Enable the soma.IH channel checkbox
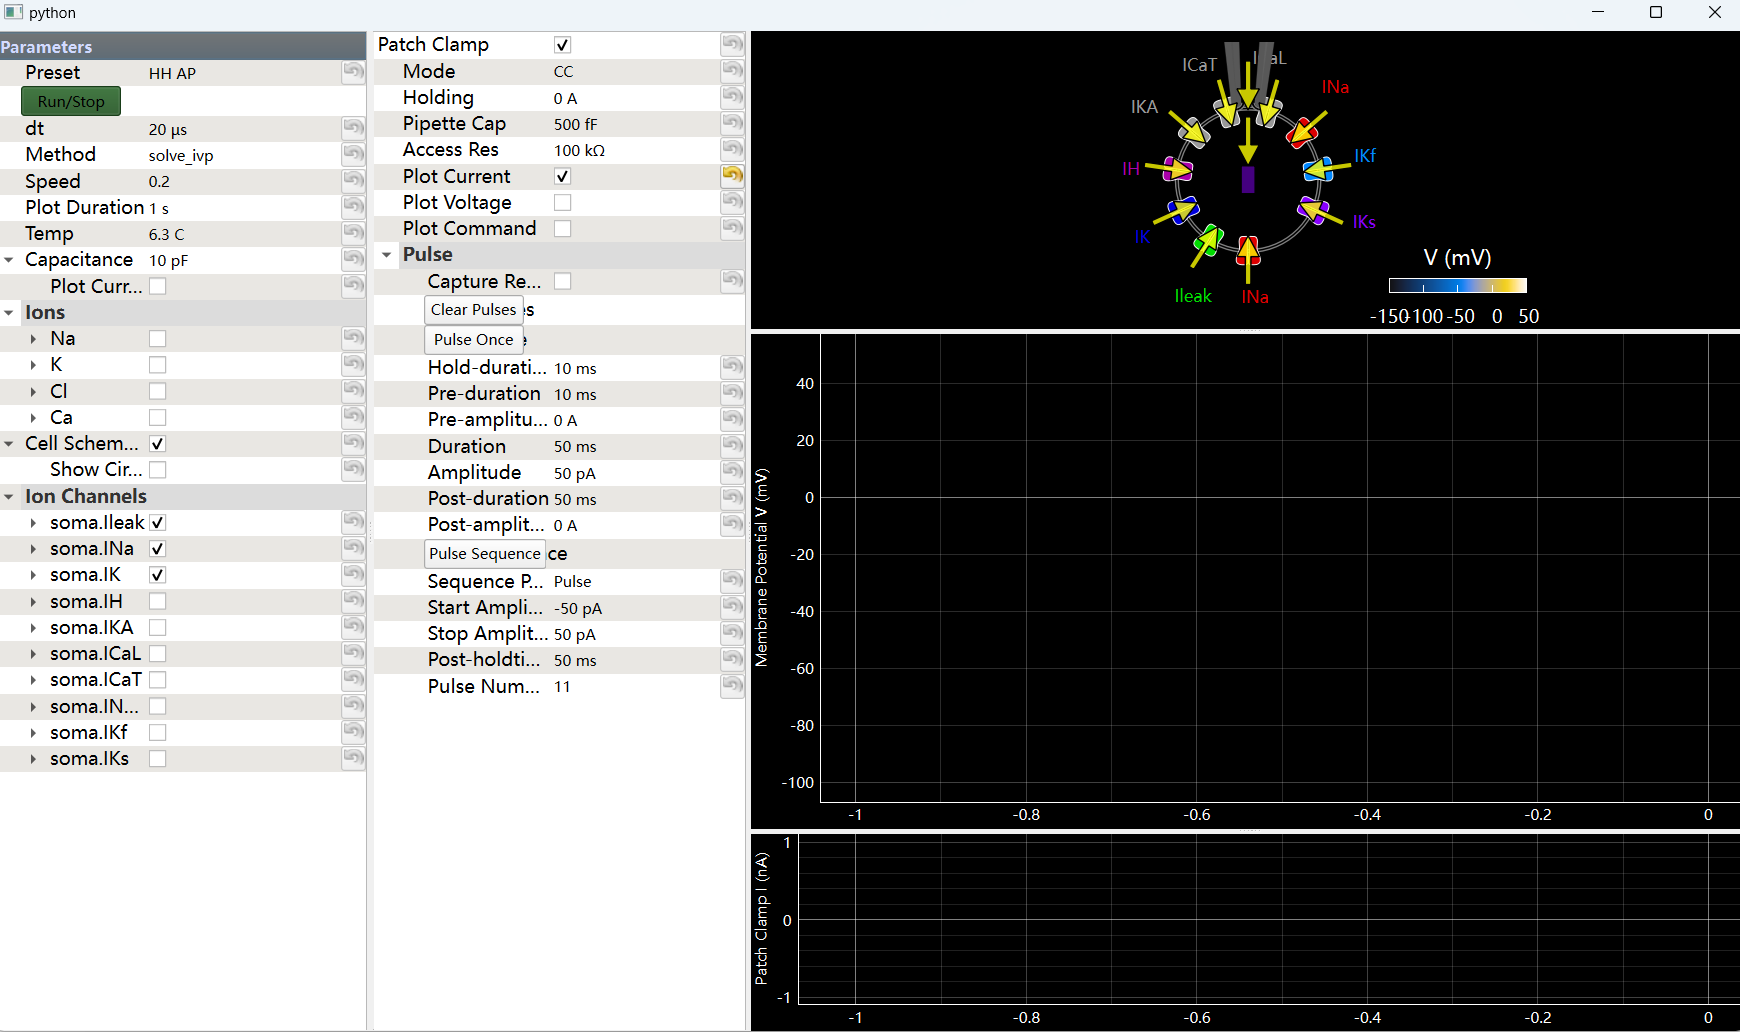The image size is (1740, 1032). [x=157, y=601]
